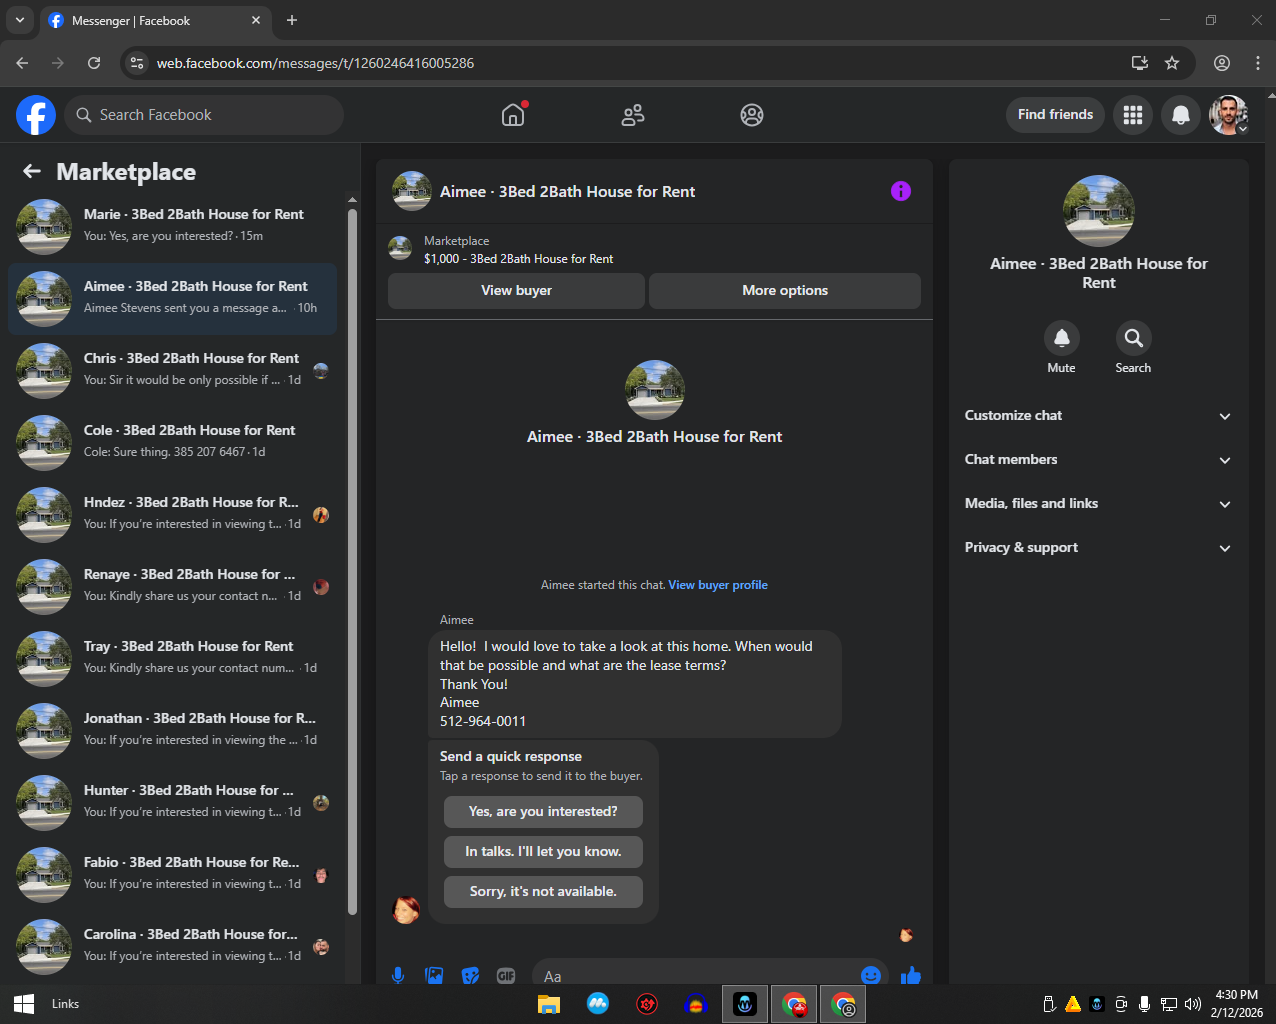Click the site information icon in address bar
This screenshot has height=1024, width=1276.
tap(138, 63)
